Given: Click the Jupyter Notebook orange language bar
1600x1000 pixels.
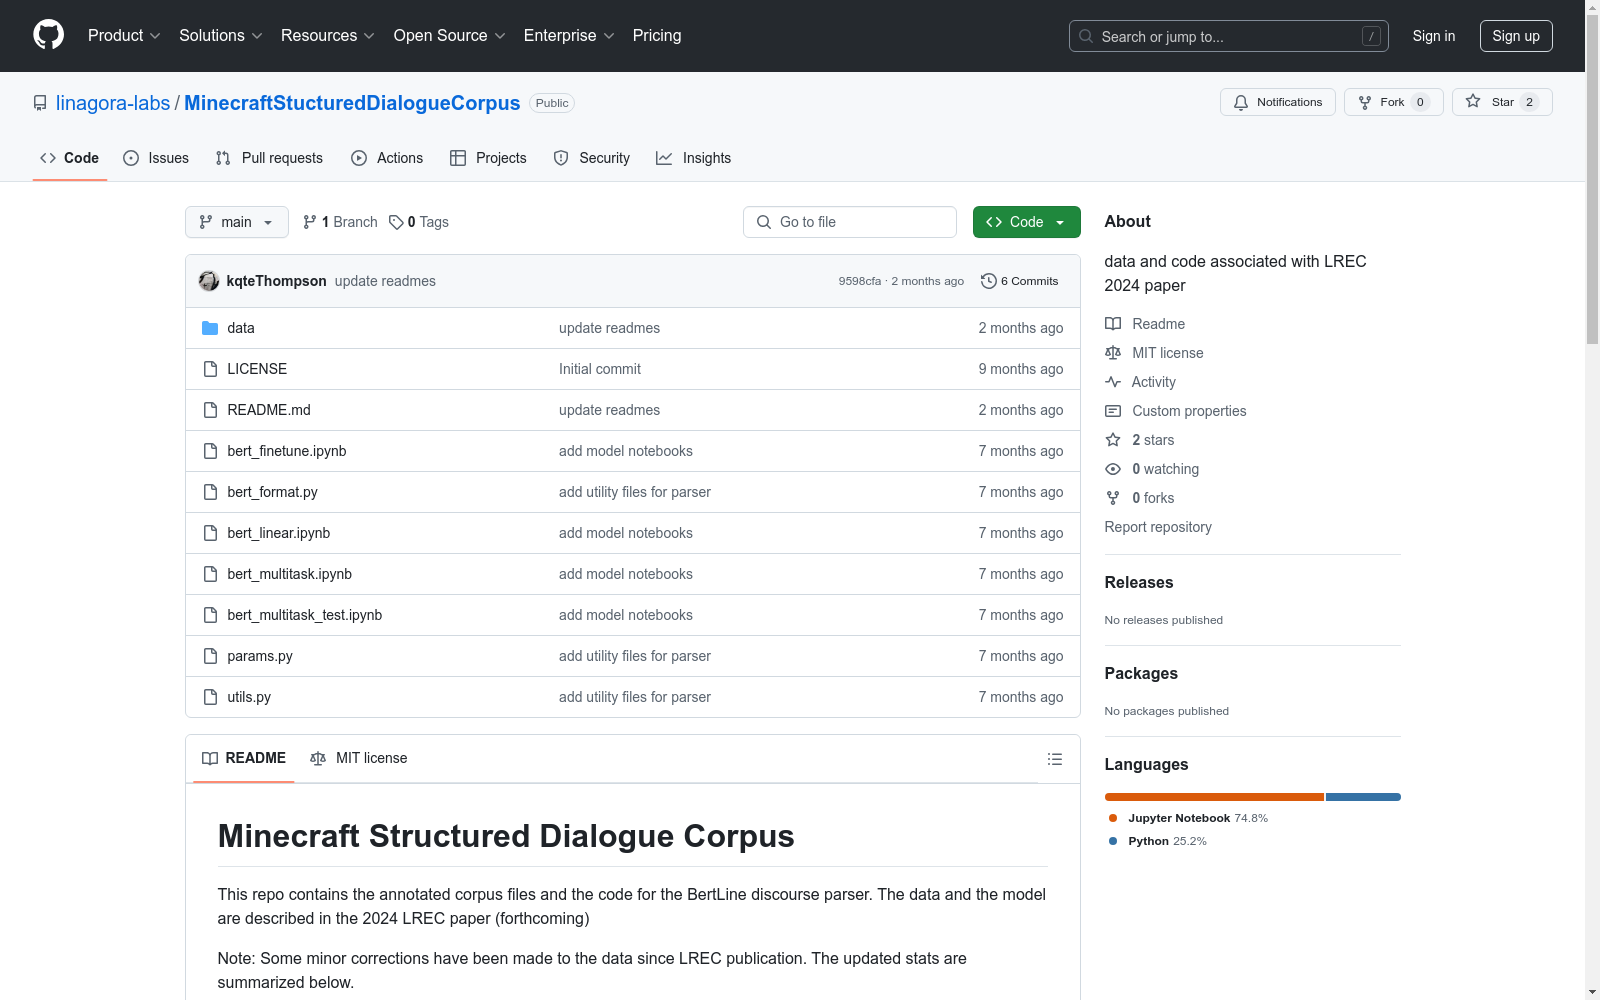Looking at the screenshot, I should point(1214,797).
